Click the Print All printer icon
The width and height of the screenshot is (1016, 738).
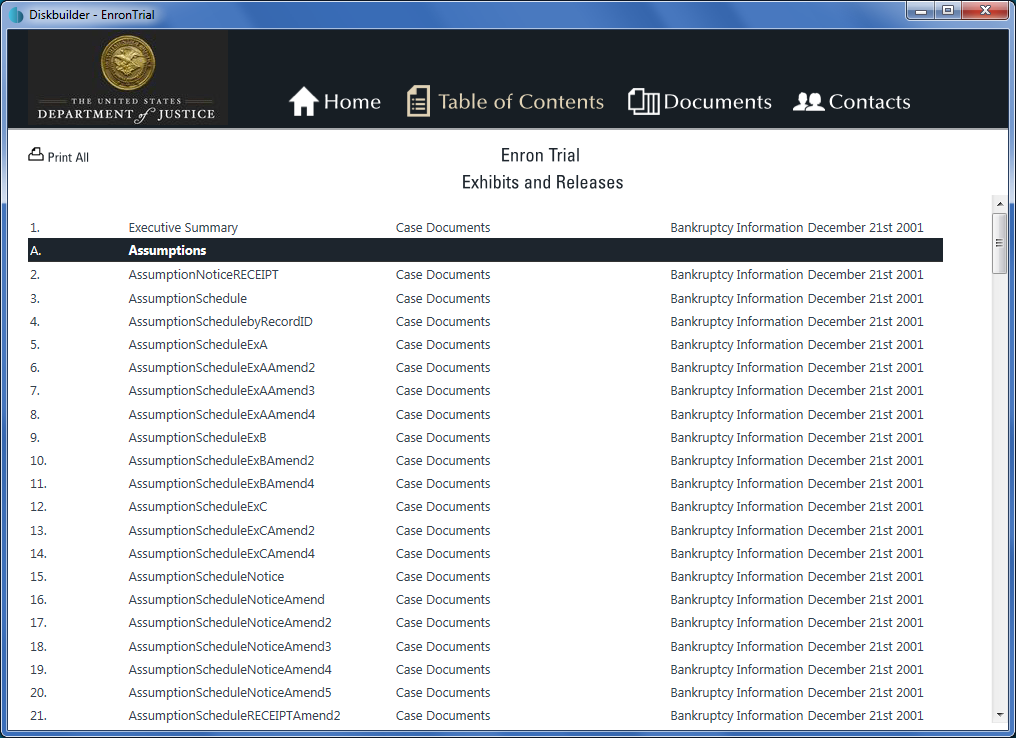[36, 154]
